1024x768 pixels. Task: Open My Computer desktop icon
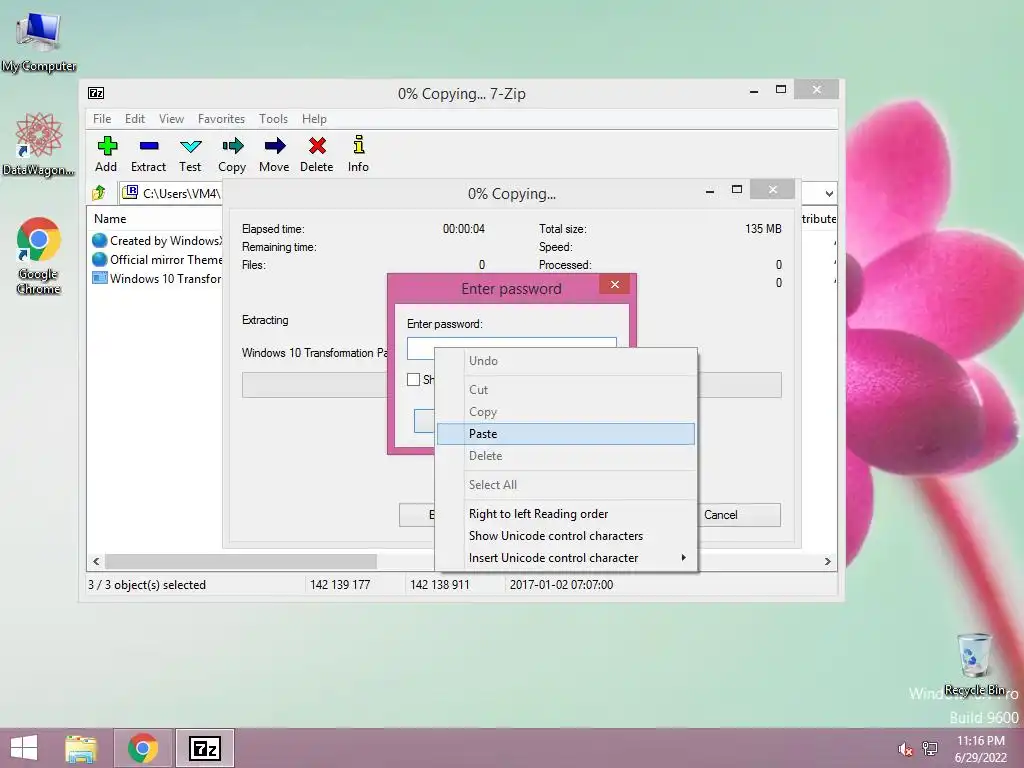tap(38, 42)
